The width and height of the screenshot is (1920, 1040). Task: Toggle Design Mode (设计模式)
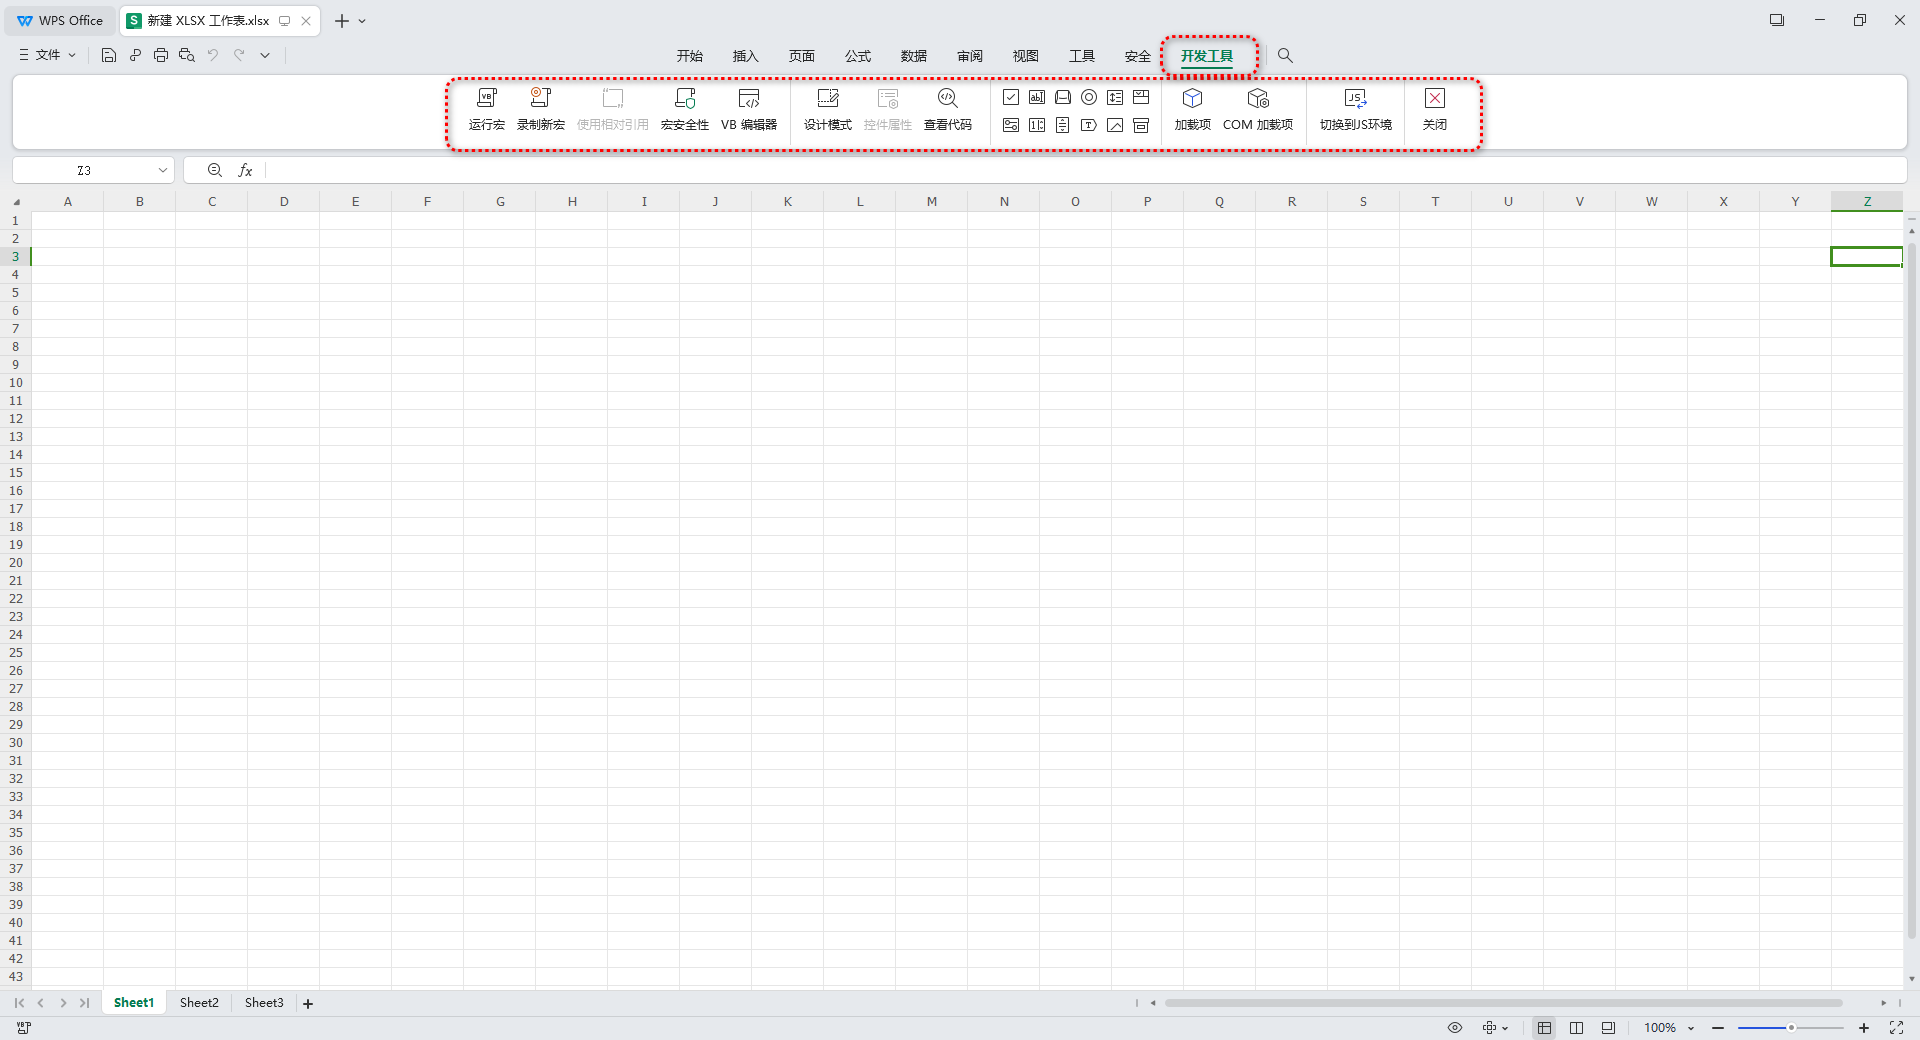[827, 108]
